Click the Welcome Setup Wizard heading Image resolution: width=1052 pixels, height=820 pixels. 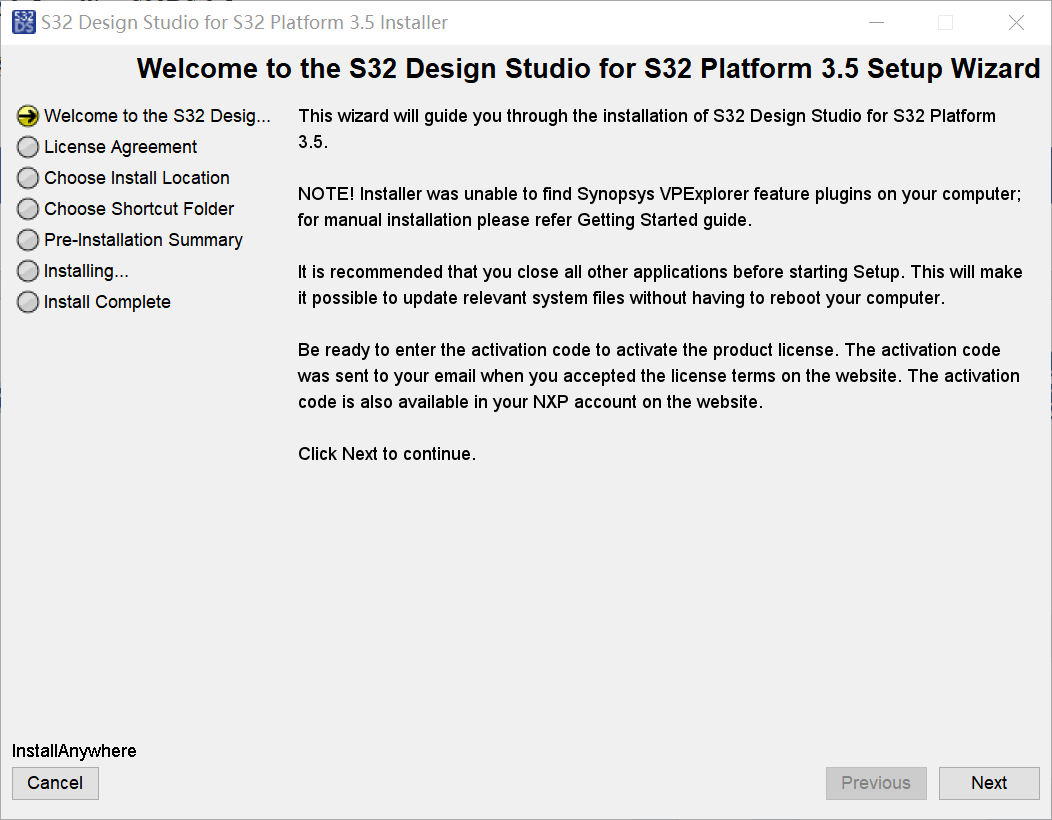[588, 68]
